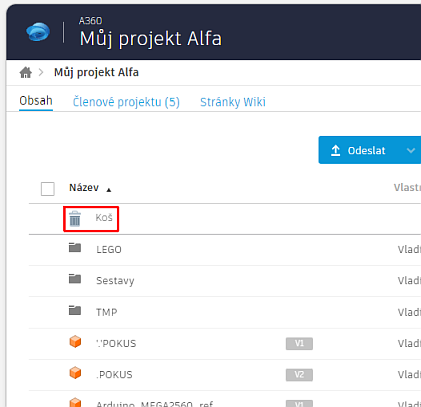The height and width of the screenshot is (407, 421).
Task: Click the V1 version badge of '.'POKUS
Action: [x=299, y=344]
